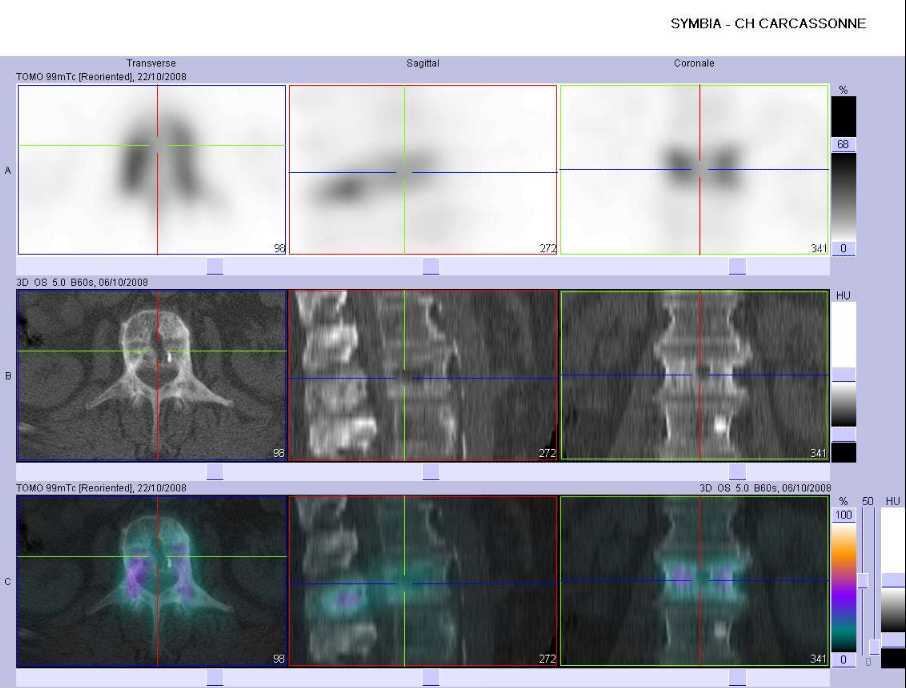Click the upper threshold field showing 68
906x688 pixels.
pos(844,144)
